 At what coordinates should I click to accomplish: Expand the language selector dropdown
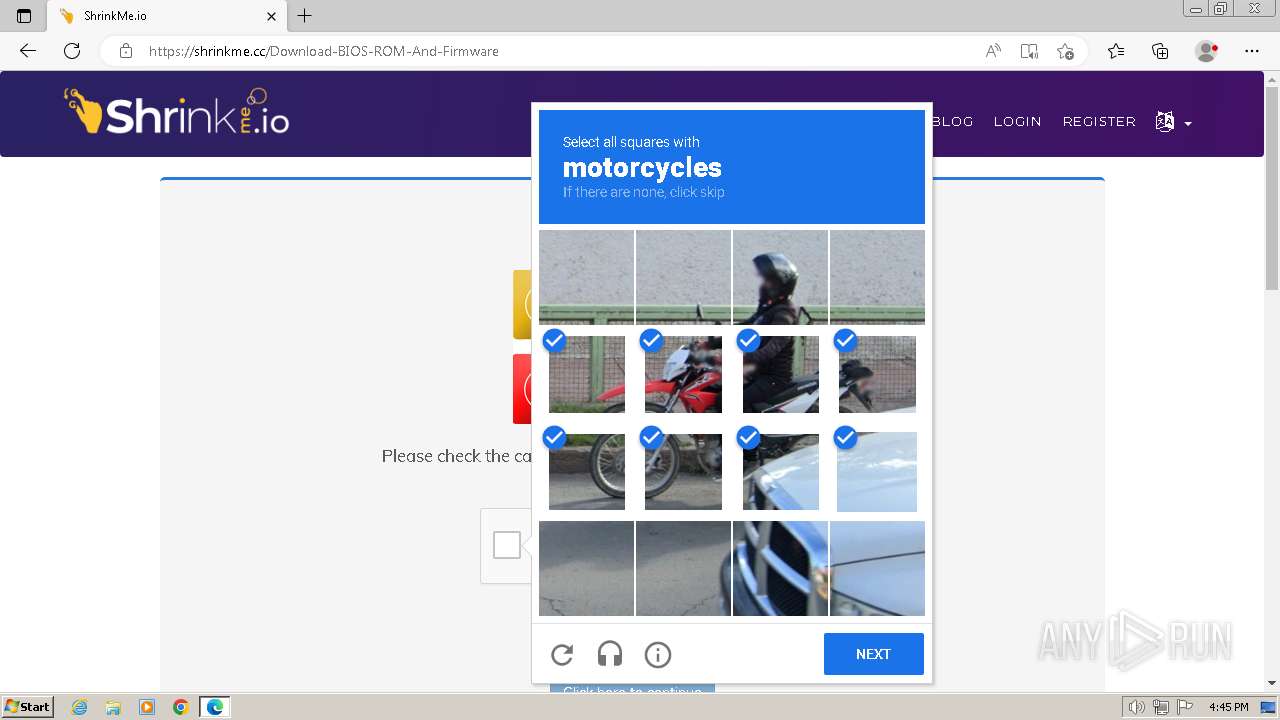pos(1173,122)
